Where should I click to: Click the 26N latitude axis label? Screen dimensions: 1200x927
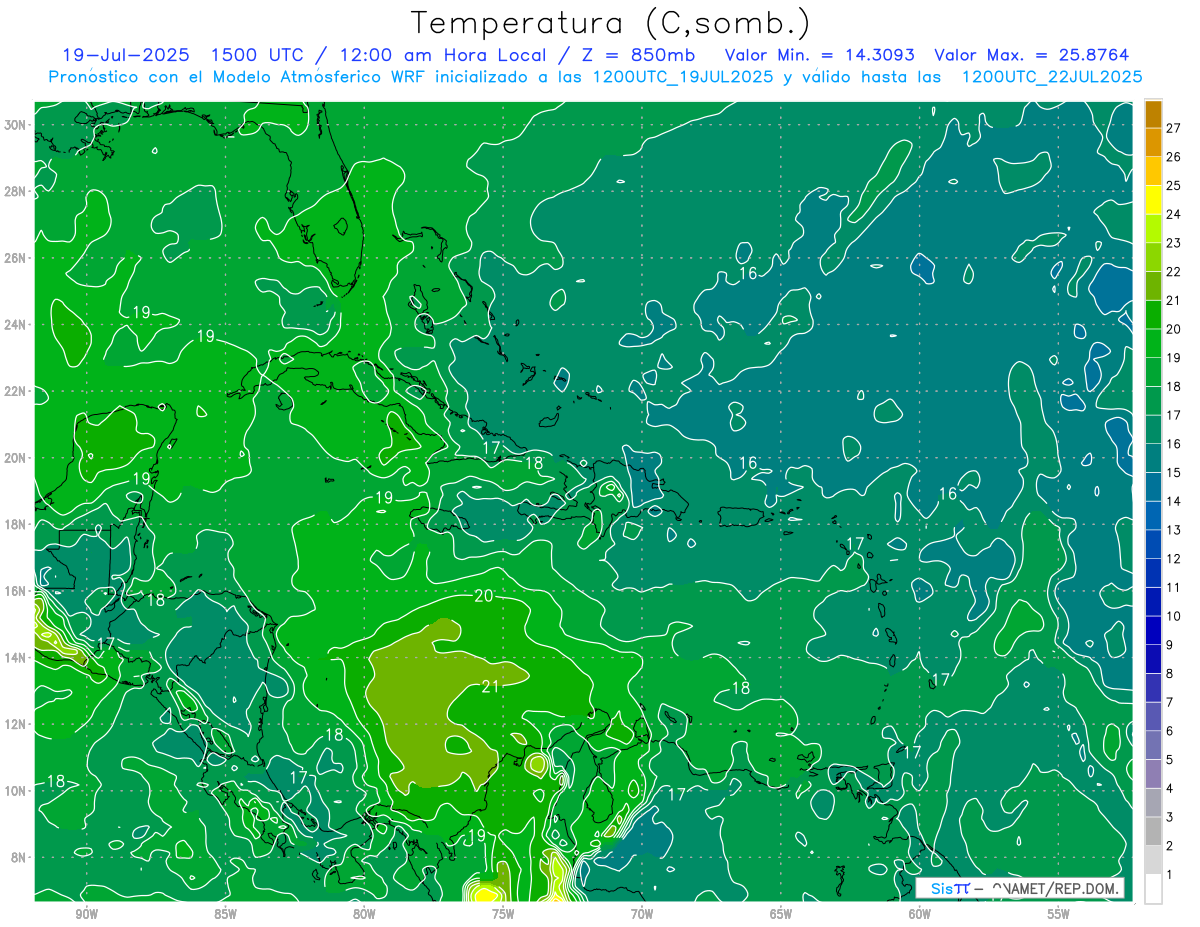click(x=17, y=258)
